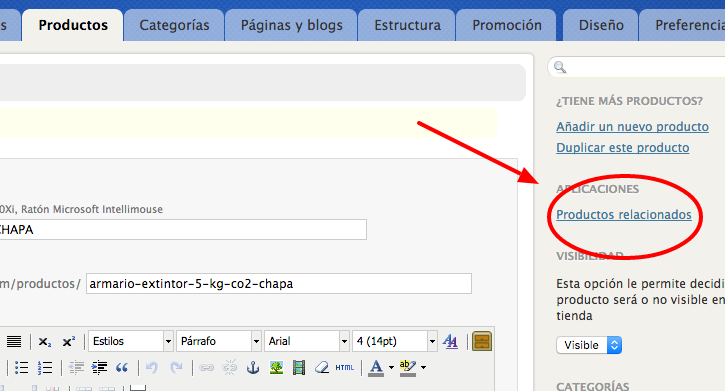The width and height of the screenshot is (725, 391).
Task: Apply superscript formatting
Action: [x=69, y=342]
